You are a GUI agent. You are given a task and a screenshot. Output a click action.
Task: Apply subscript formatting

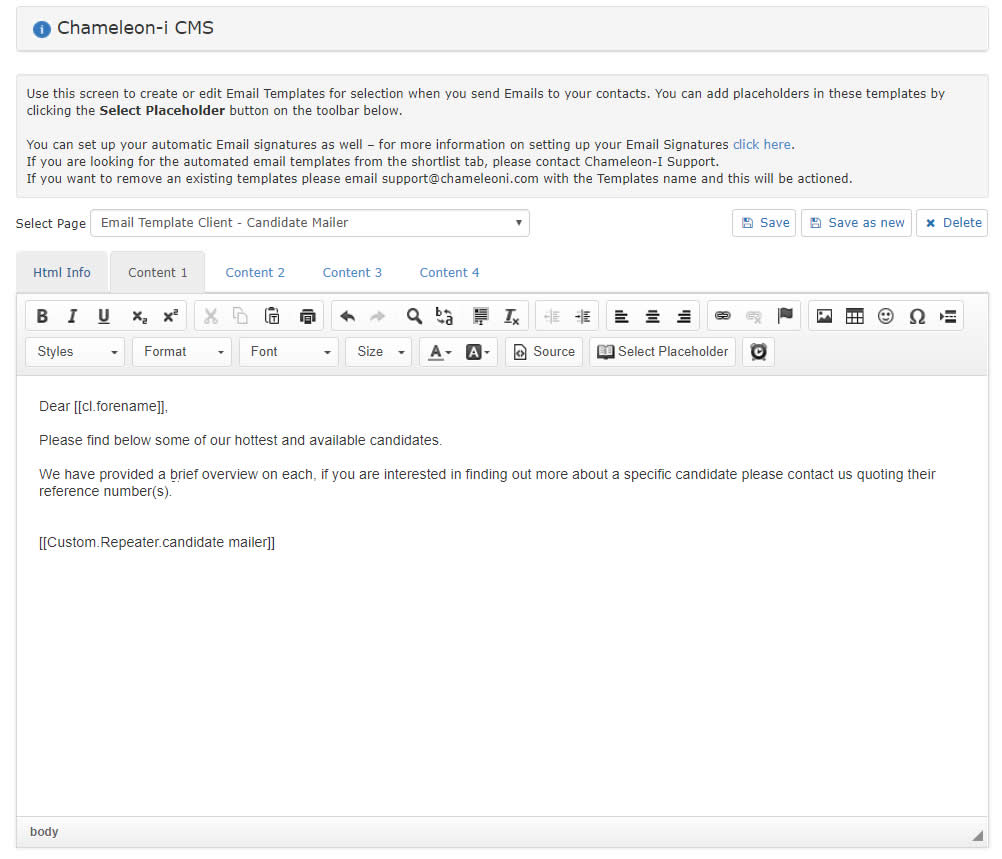click(139, 316)
